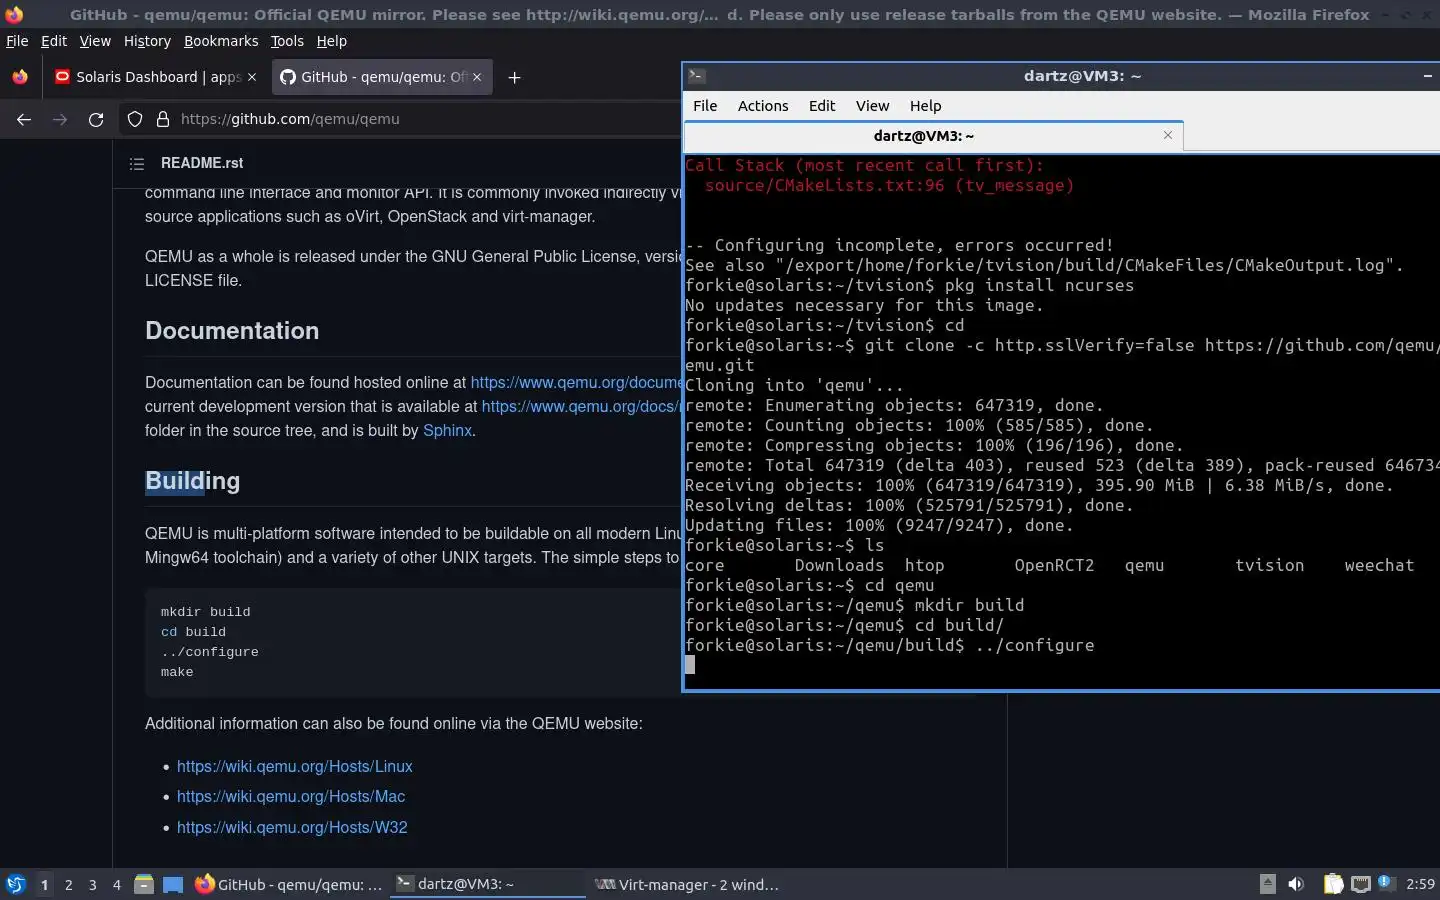The width and height of the screenshot is (1440, 900).
Task: Open the wiki.qemu.org/Hosts/W32 link
Action: 292,828
